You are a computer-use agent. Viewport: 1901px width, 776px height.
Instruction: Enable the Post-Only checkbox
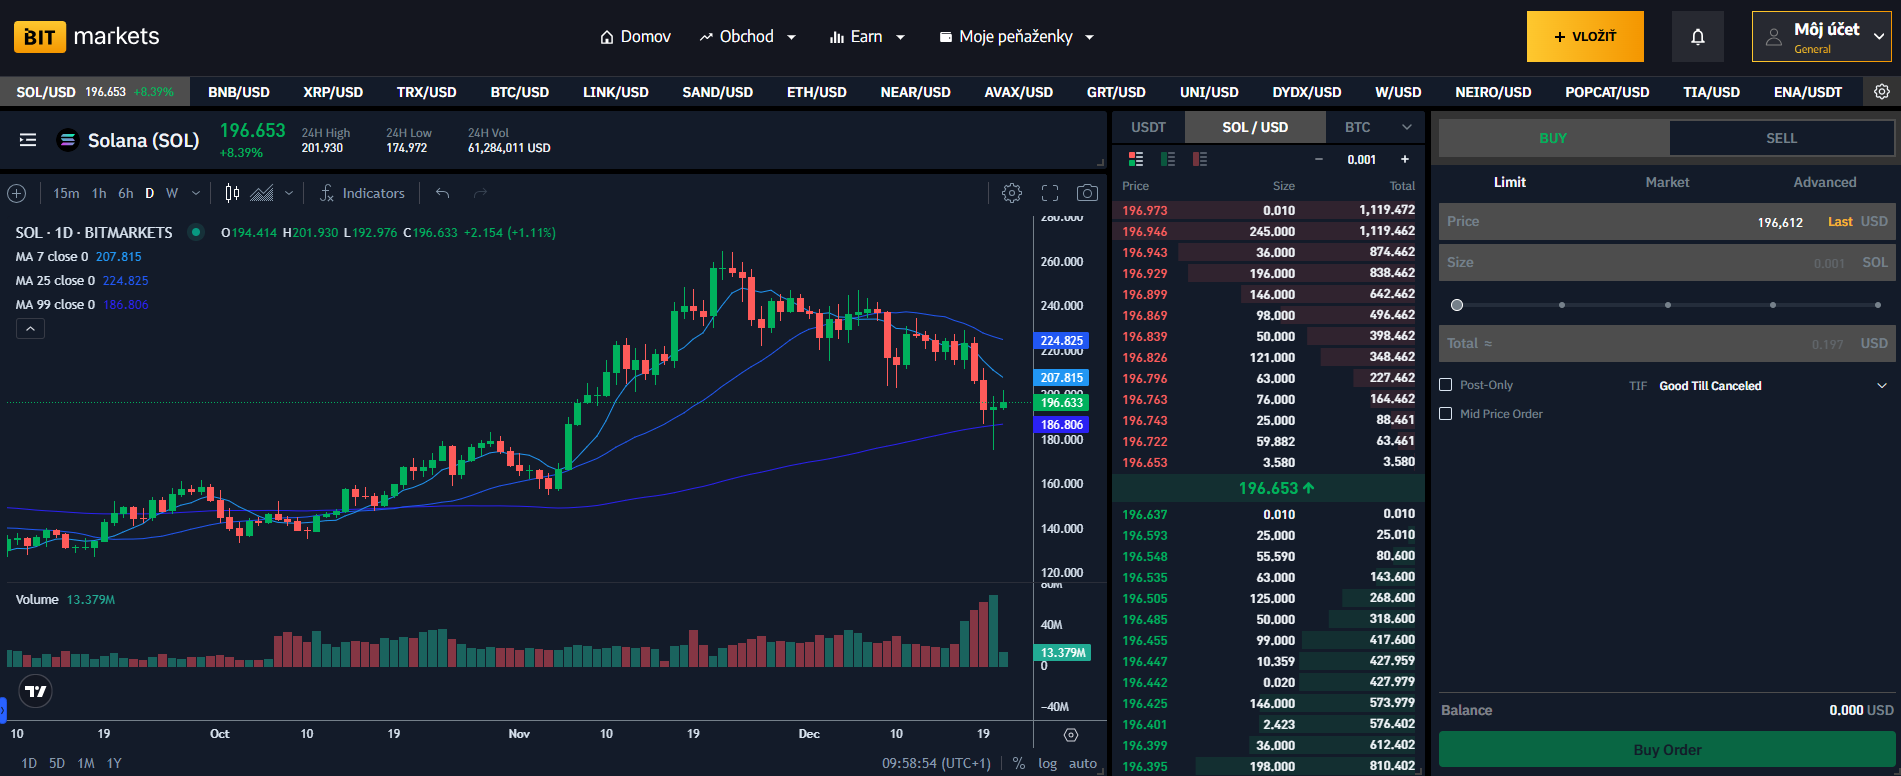point(1445,385)
